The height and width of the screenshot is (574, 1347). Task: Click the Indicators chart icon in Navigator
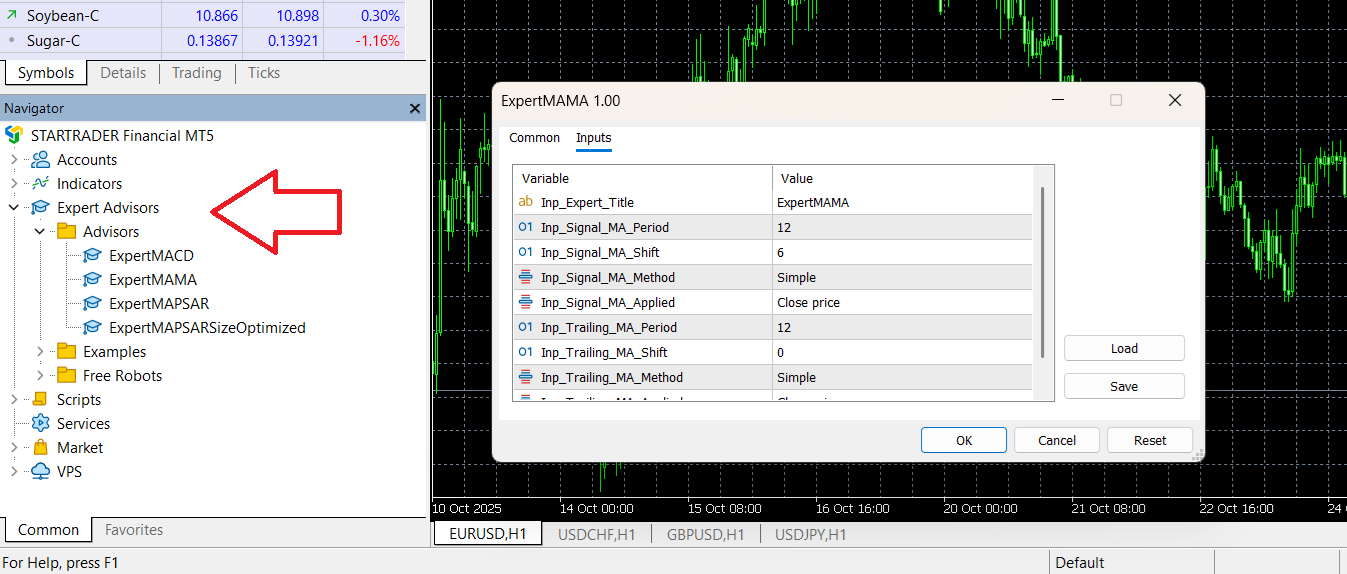pos(41,183)
